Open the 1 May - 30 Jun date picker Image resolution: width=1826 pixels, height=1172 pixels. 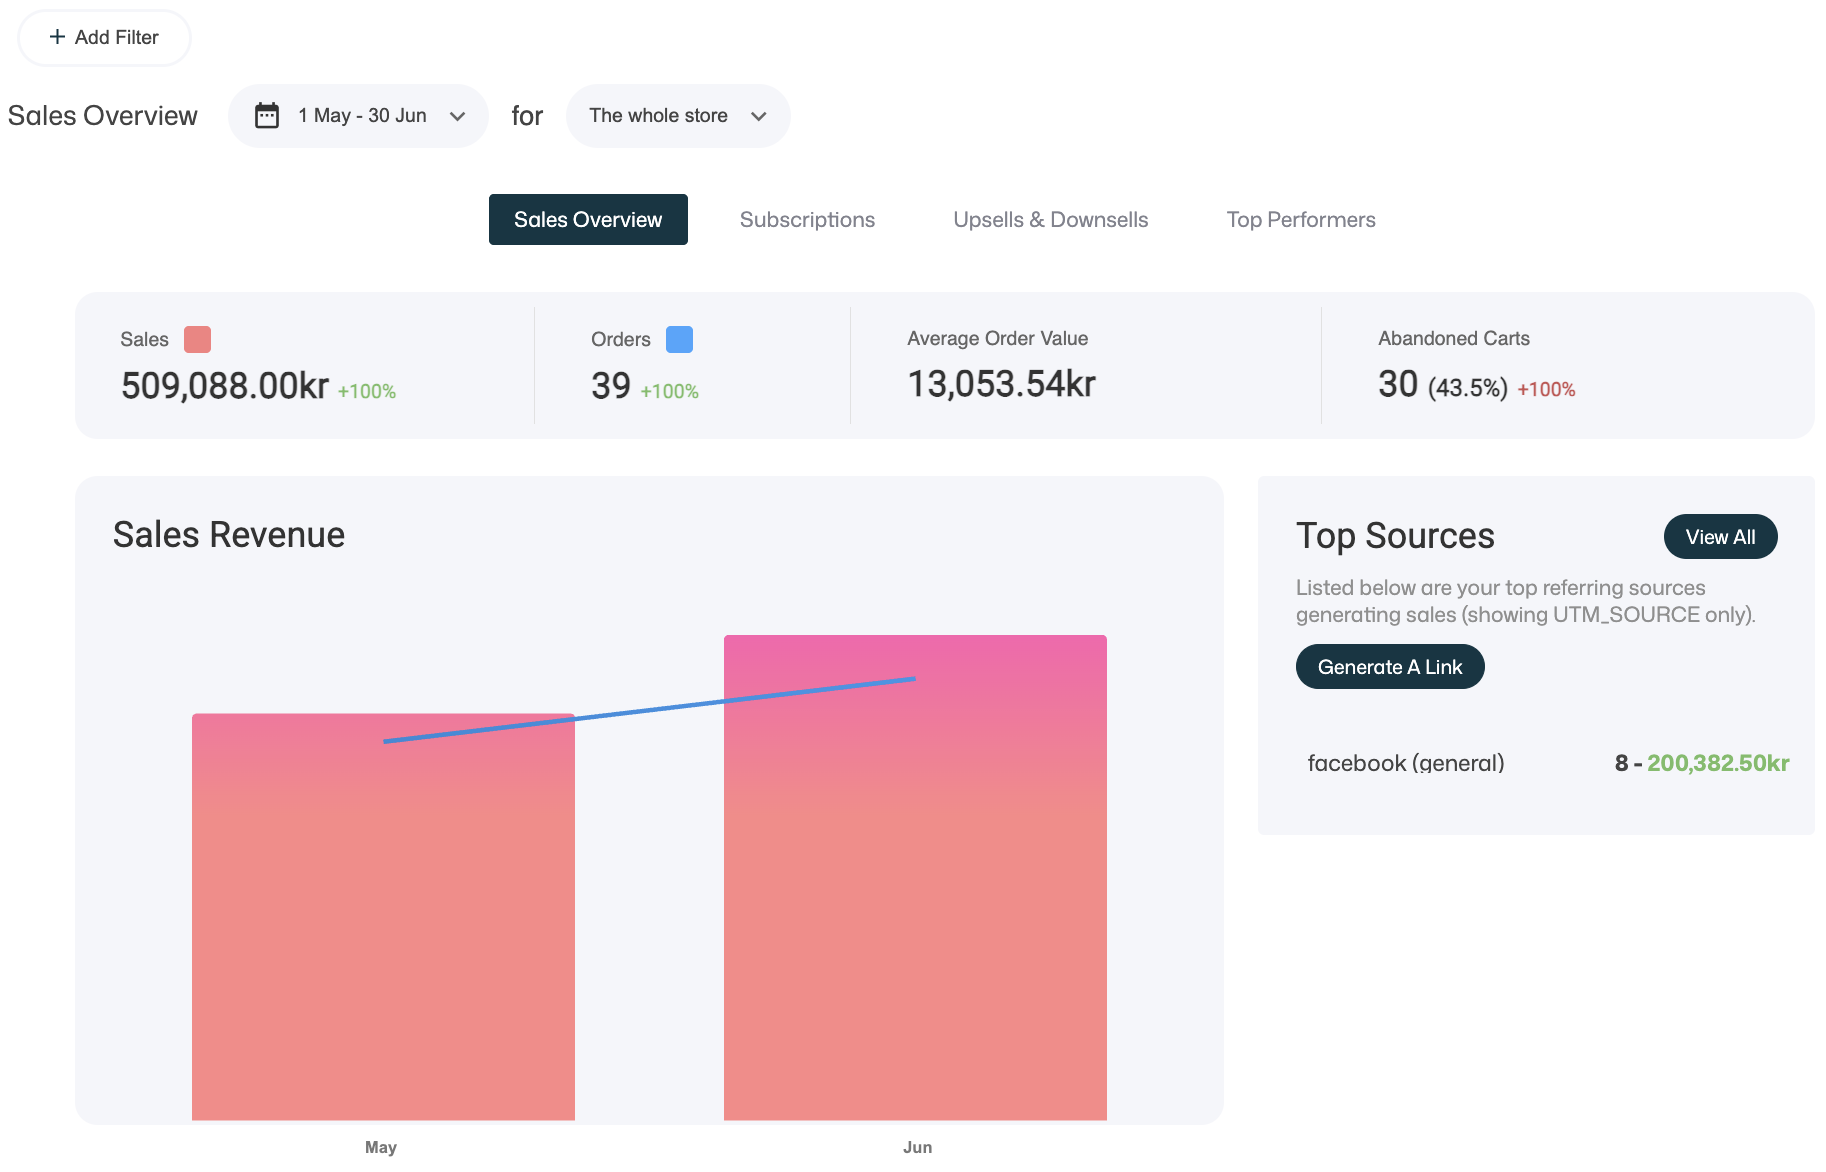coord(362,116)
